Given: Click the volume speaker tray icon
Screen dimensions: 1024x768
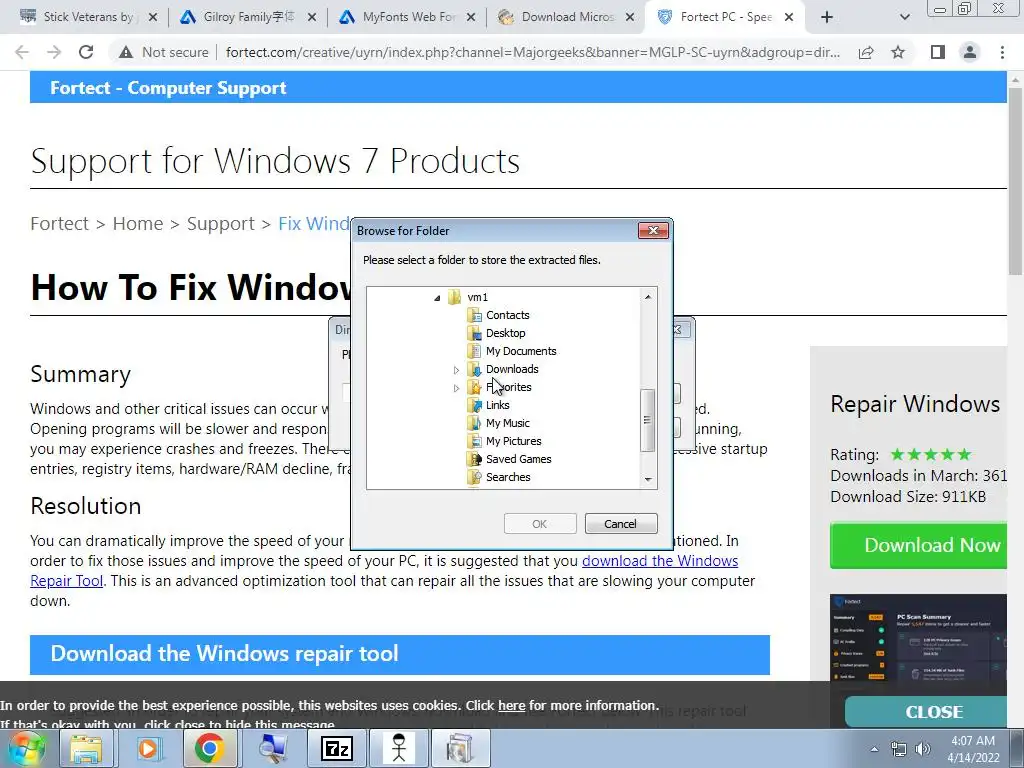Looking at the screenshot, I should click(x=923, y=749).
